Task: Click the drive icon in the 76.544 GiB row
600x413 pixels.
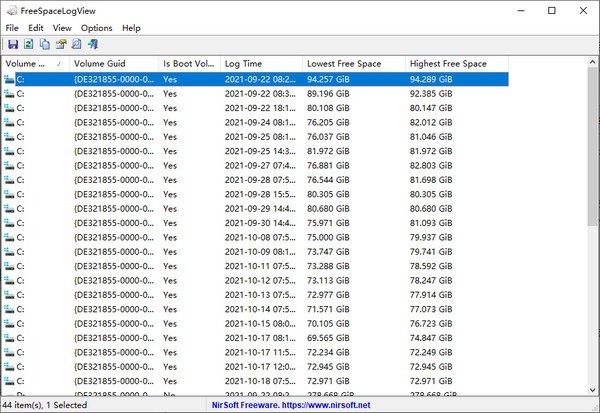Action: click(x=9, y=180)
